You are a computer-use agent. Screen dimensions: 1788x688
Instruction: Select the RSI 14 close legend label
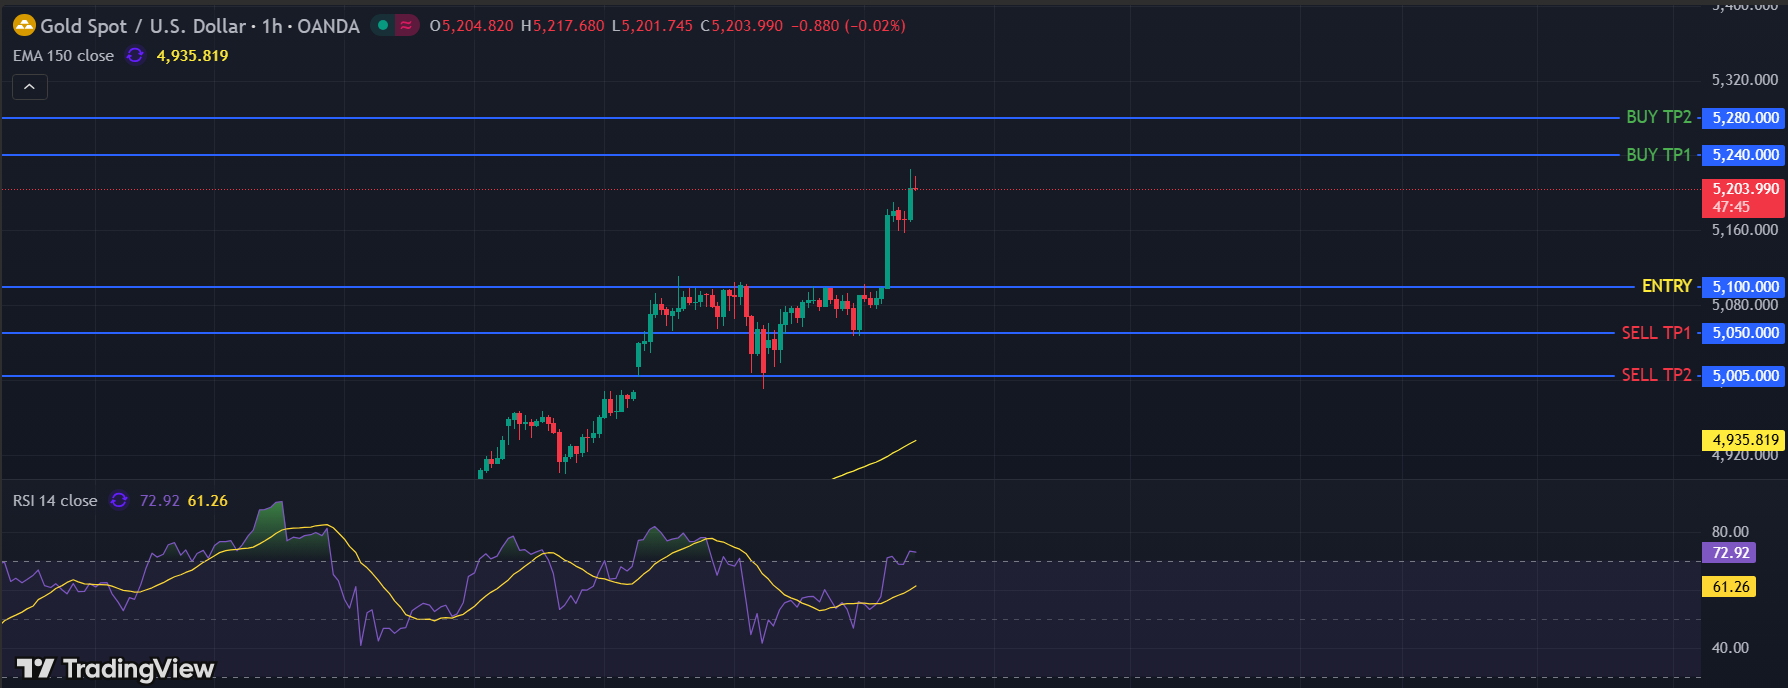[55, 500]
